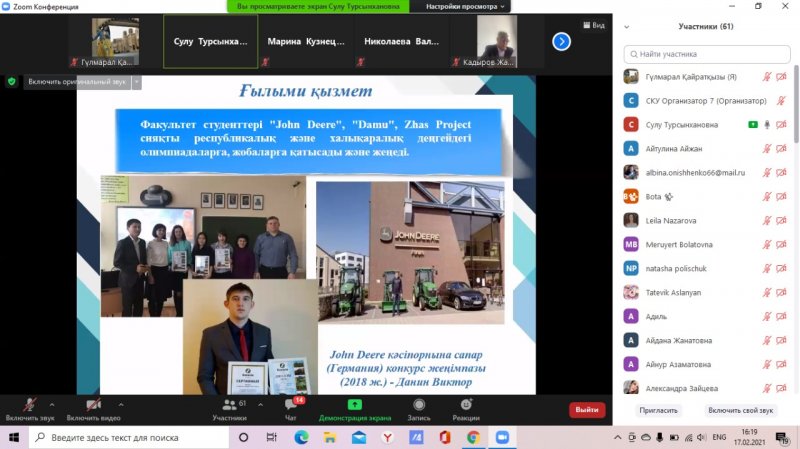The width and height of the screenshot is (800, 449).
Task: Select Николаева Вал... participant tile
Action: (x=401, y=41)
